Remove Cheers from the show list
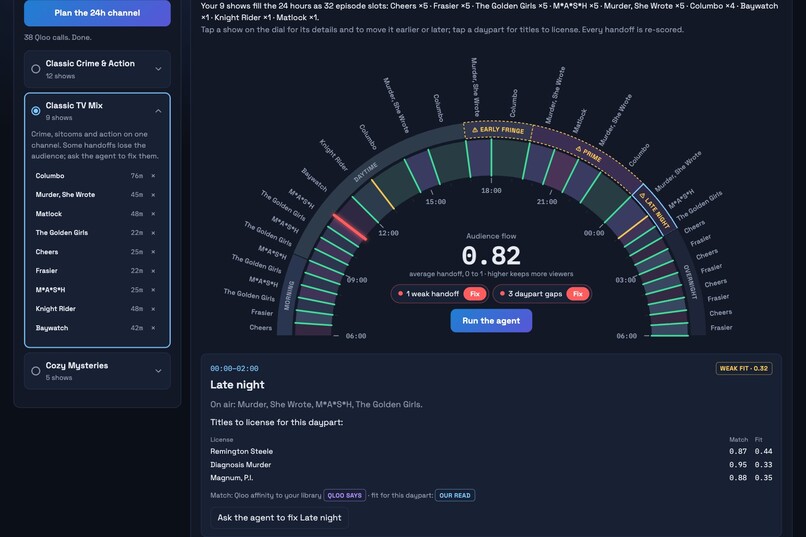 153,252
